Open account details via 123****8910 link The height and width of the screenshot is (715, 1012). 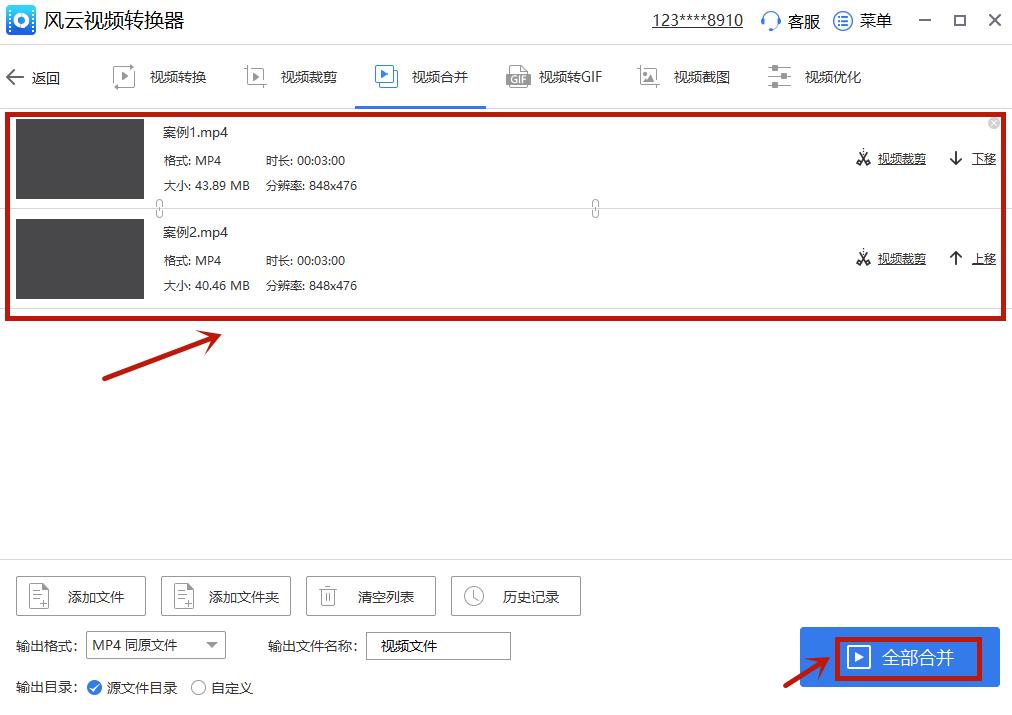pos(697,19)
